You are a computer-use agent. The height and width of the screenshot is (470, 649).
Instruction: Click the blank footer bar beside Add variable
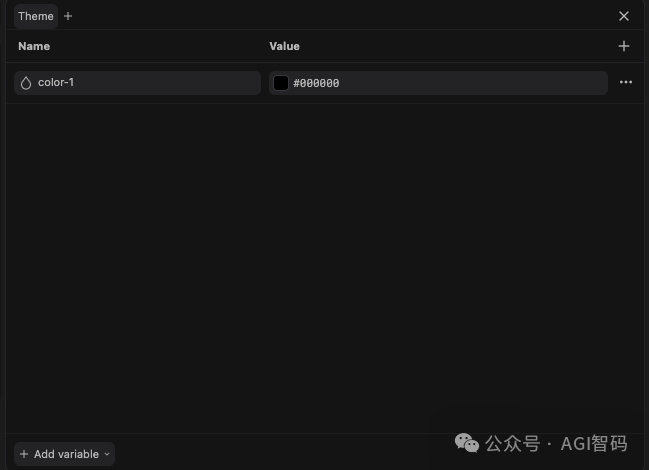[281, 454]
